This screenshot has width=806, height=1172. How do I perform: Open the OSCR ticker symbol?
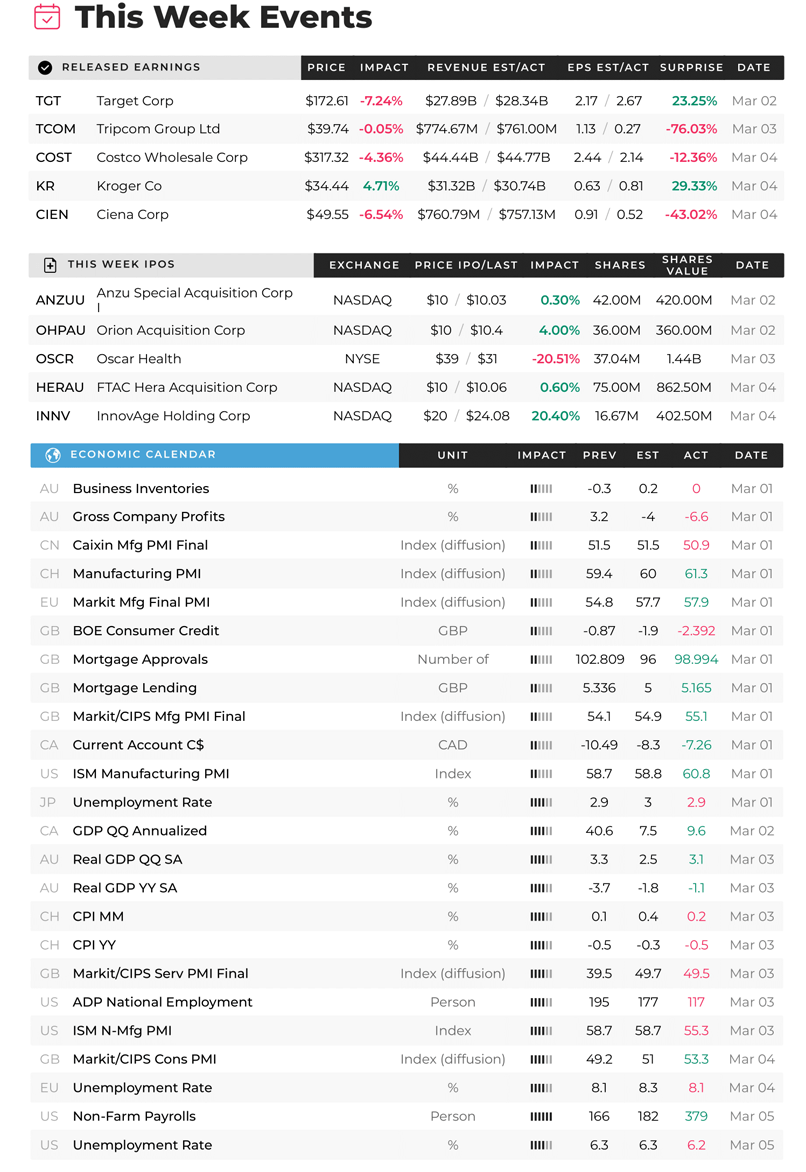tap(55, 359)
